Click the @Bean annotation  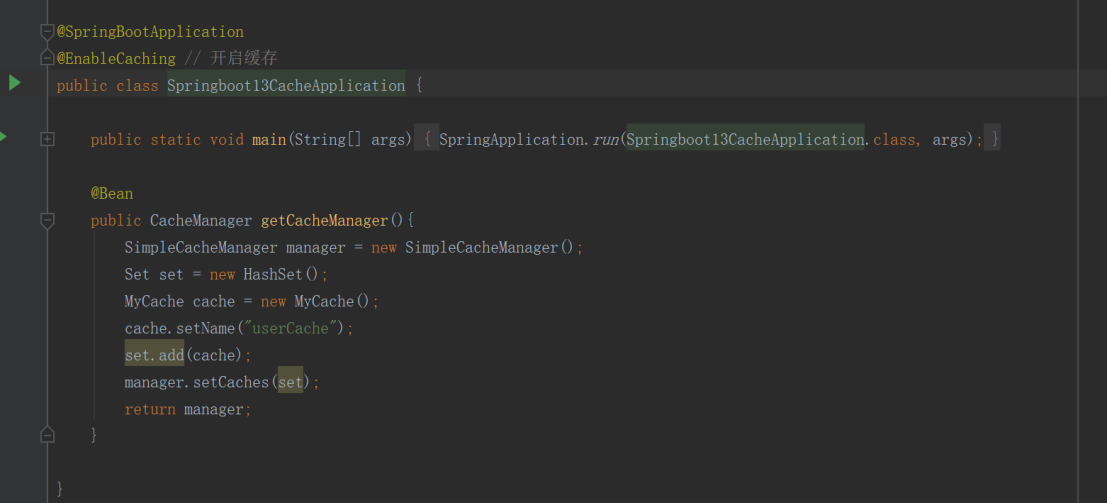point(112,194)
